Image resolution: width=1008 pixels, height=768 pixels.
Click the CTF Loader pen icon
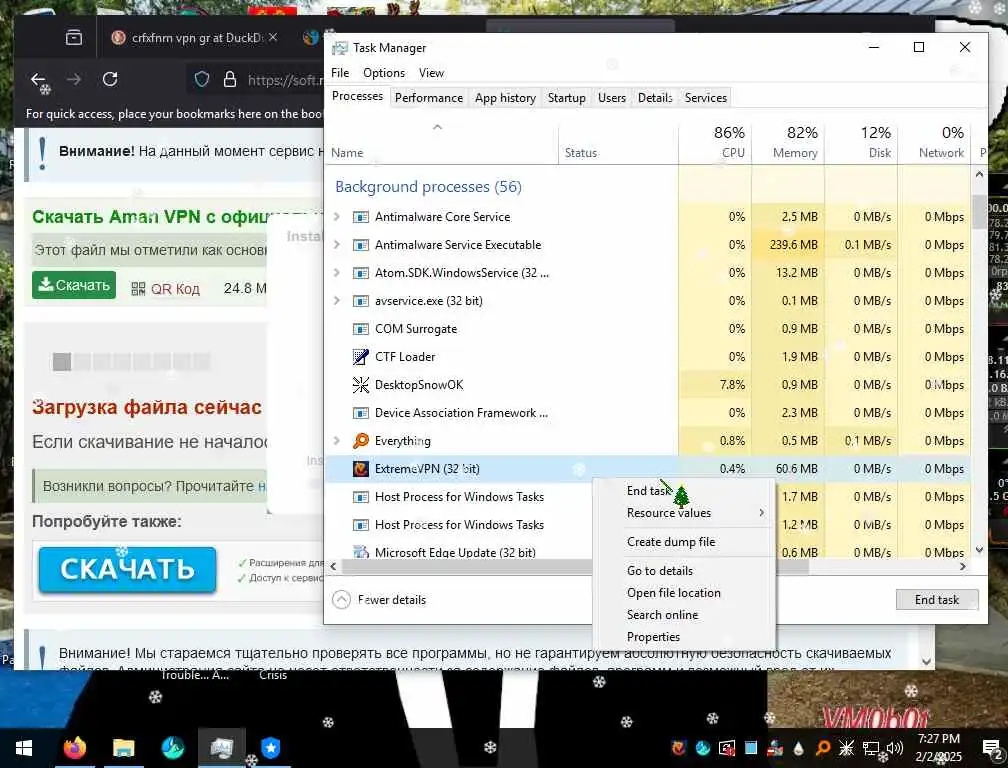pos(361,357)
